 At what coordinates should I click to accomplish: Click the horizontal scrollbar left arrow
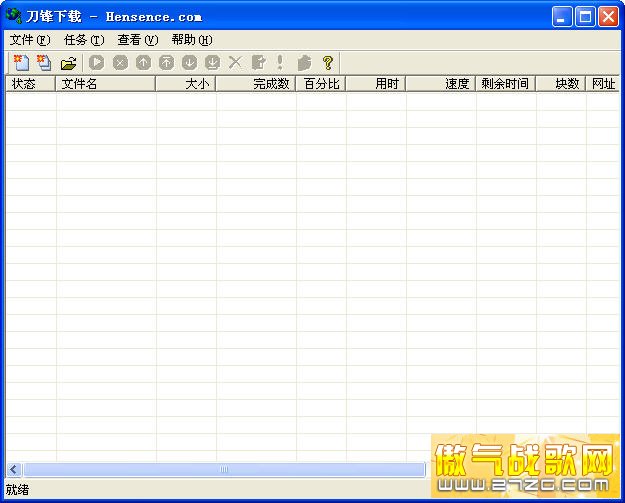14,470
